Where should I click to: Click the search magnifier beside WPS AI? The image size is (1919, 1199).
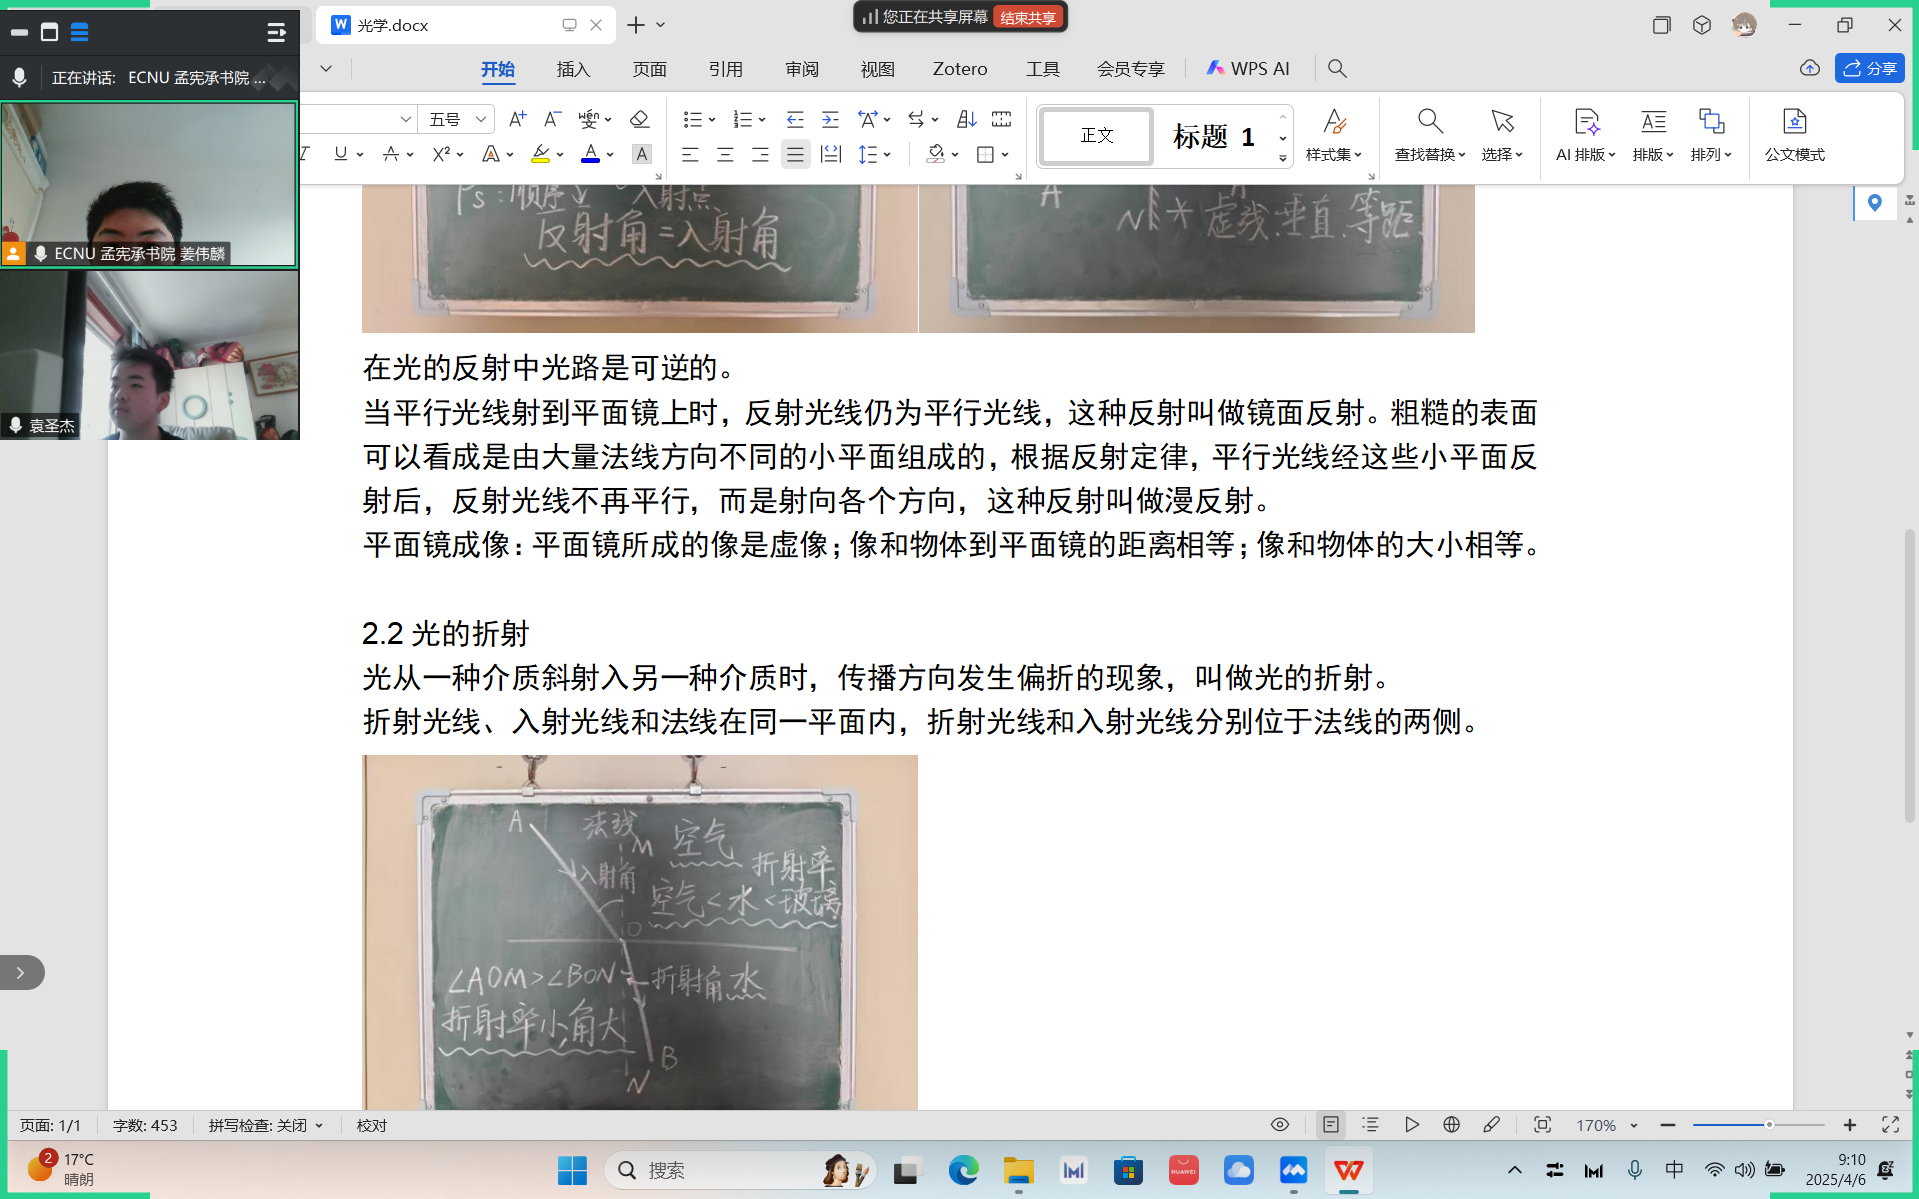click(1337, 69)
